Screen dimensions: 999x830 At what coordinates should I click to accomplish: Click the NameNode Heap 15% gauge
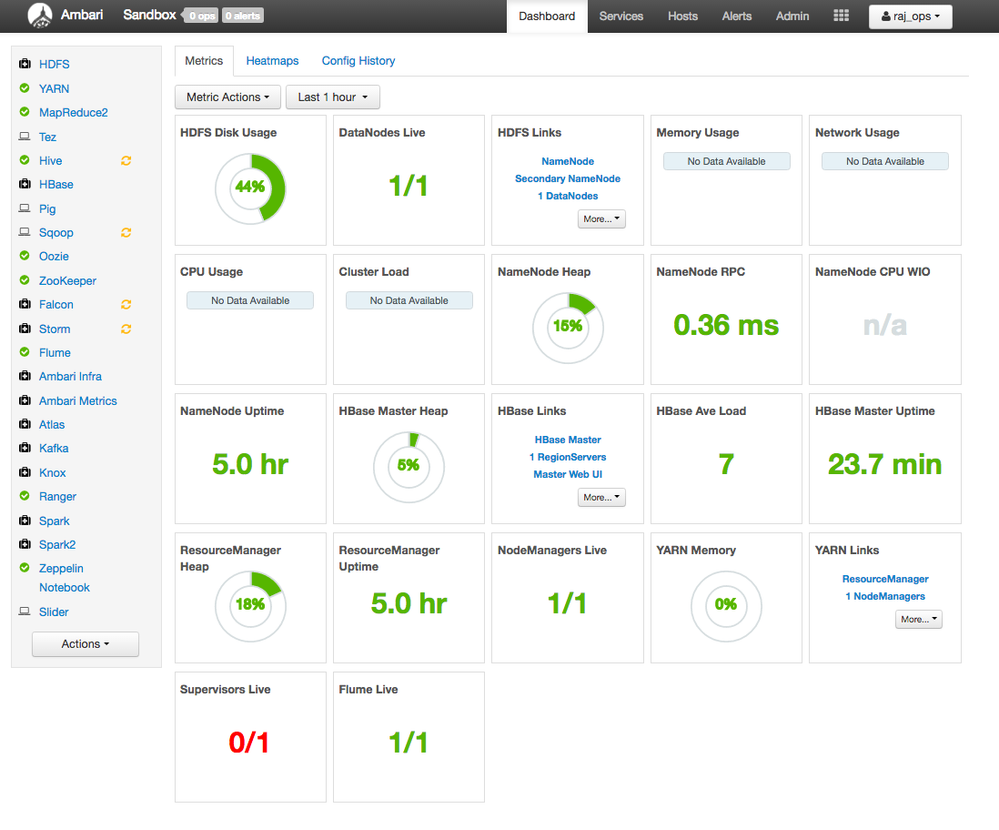point(568,327)
